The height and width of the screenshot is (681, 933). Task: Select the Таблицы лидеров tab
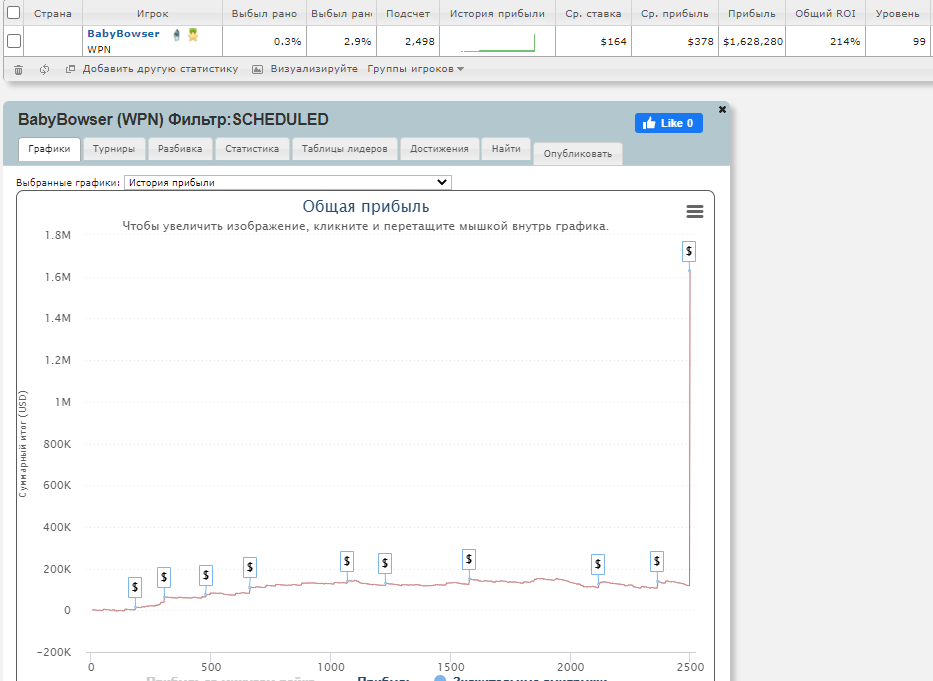344,149
